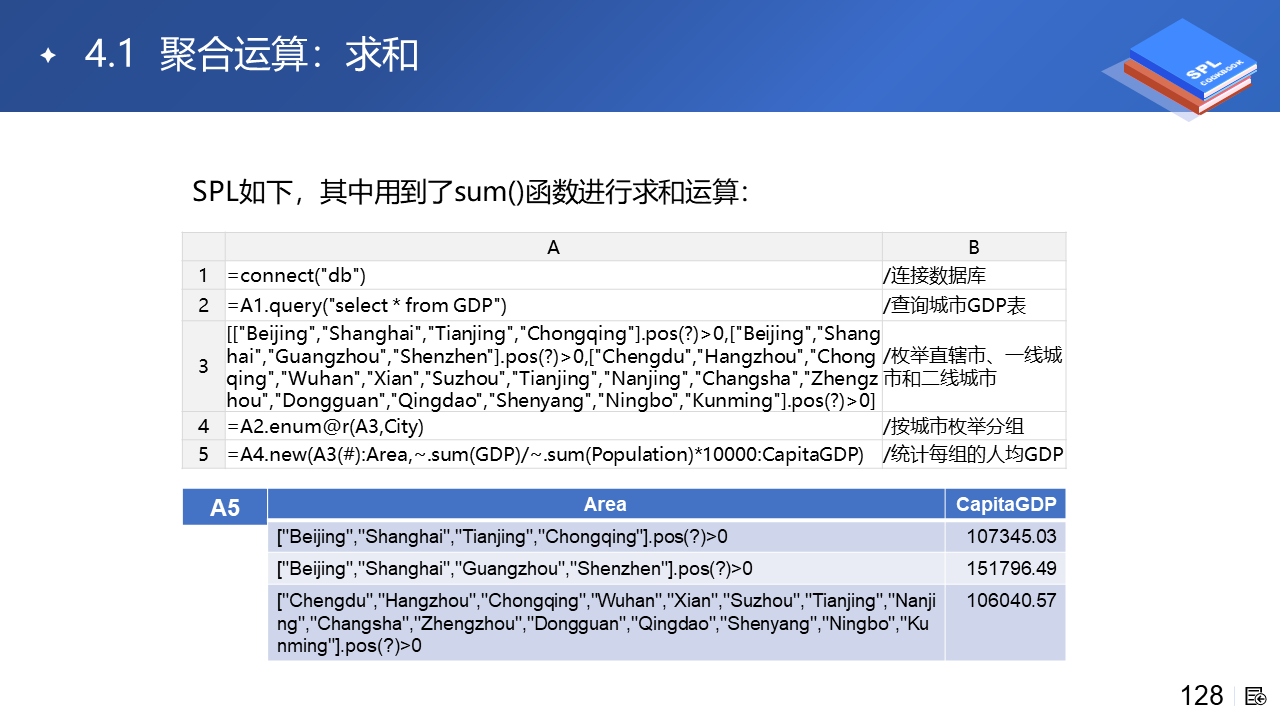Select the cell =A2.enum@r(A3,City)
This screenshot has width=1280, height=720.
pyautogui.click(x=554, y=426)
